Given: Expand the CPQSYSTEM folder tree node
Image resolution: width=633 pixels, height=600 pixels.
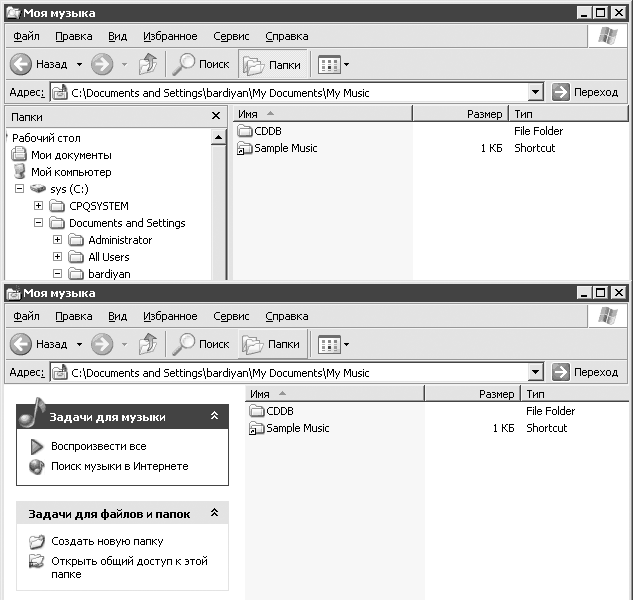Looking at the screenshot, I should click(39, 206).
